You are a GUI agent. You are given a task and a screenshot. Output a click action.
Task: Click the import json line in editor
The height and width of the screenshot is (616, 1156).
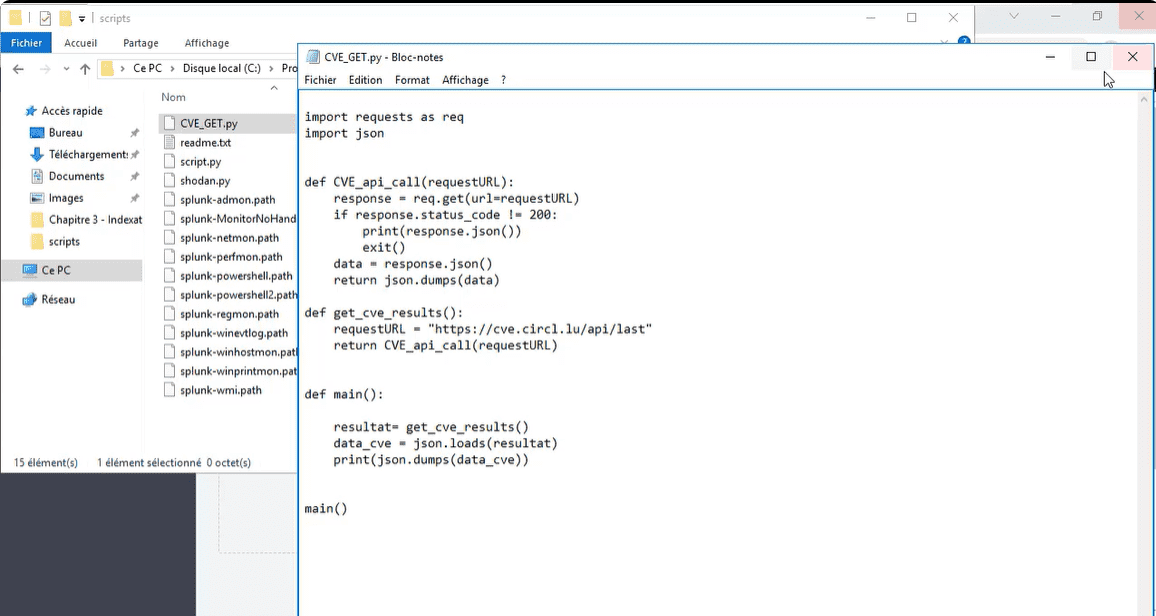(344, 133)
